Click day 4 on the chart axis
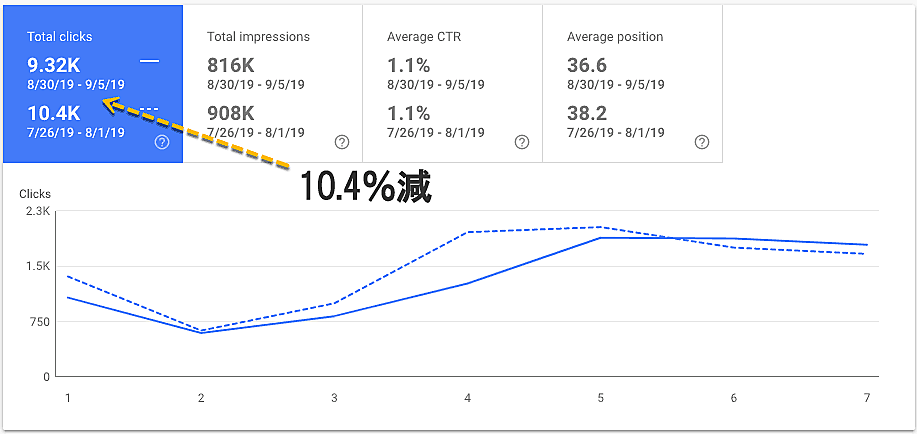Screen dimensions: 917x434 coord(467,398)
